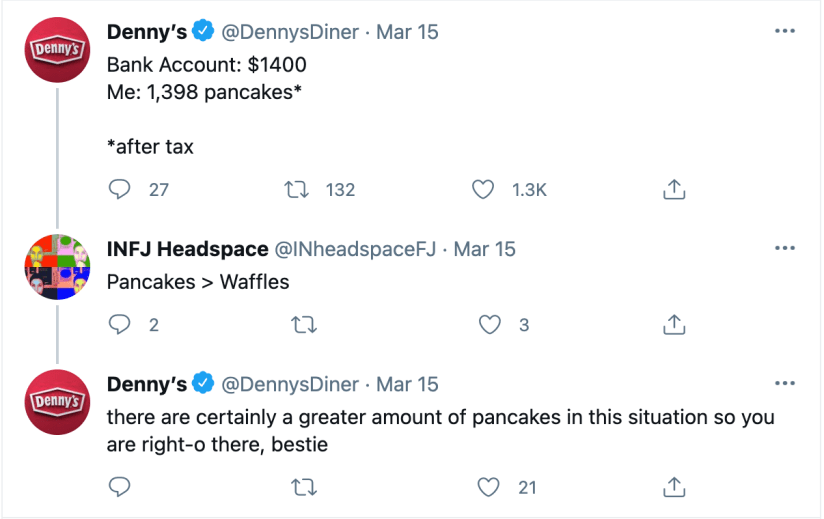Retweet the Pancakes > Waffles tweet
The image size is (824, 519).
click(296, 324)
